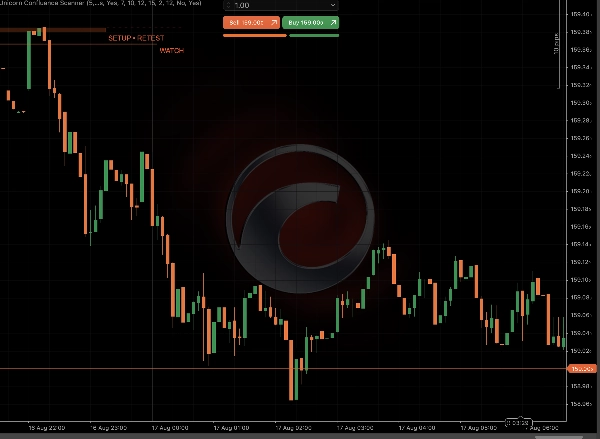Click the Unicorn Confluence Scanner indicator label
The width and height of the screenshot is (600, 439).
coord(100,3)
